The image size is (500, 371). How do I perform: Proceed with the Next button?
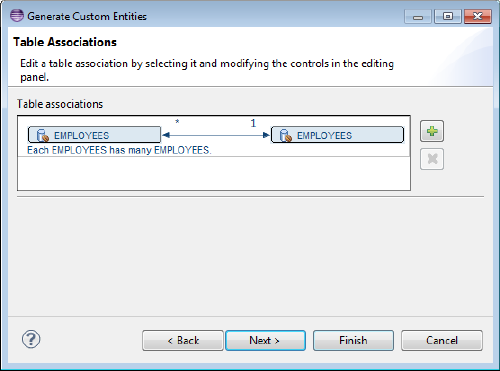265,340
